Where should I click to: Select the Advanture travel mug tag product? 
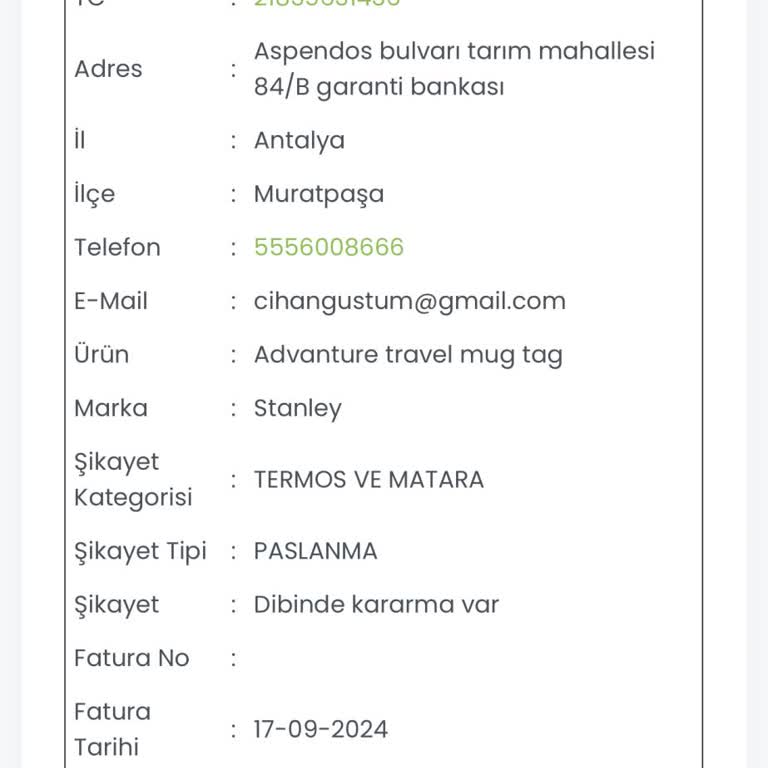pos(408,355)
